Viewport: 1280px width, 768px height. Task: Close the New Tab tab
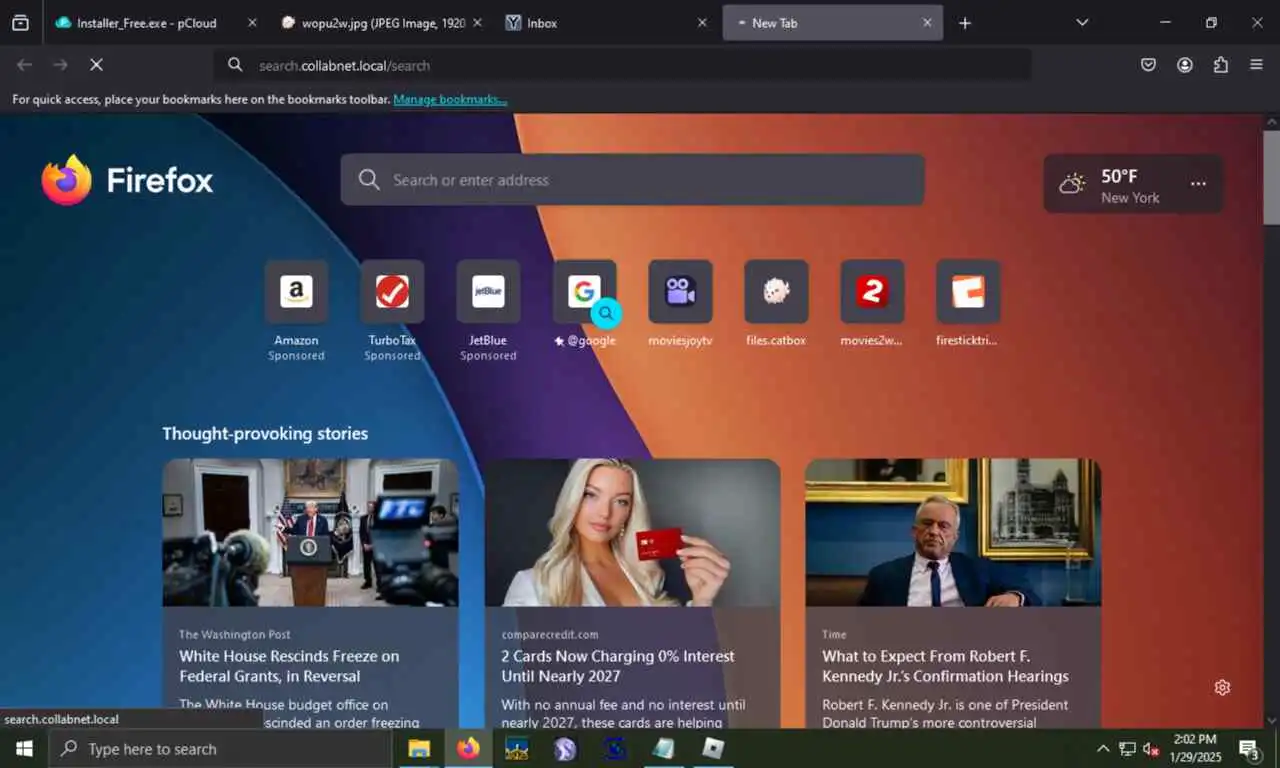[x=927, y=23]
